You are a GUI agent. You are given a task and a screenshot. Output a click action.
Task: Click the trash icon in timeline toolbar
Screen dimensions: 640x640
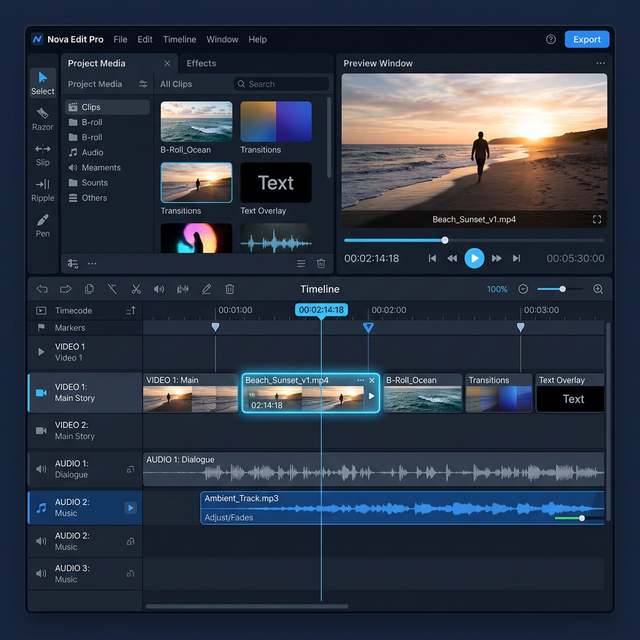(229, 289)
